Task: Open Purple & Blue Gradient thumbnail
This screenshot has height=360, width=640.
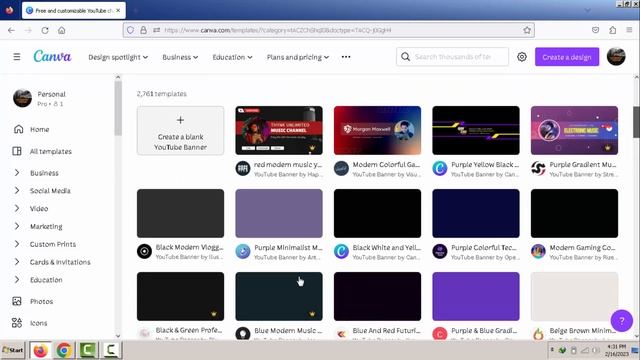Action: (x=476, y=296)
